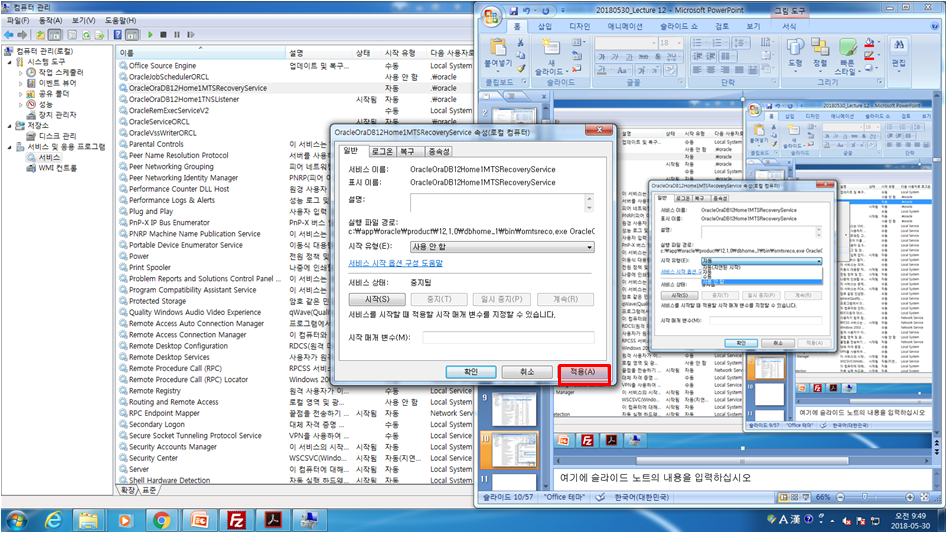Switch to the Log On tab in properties dialog

[382, 152]
